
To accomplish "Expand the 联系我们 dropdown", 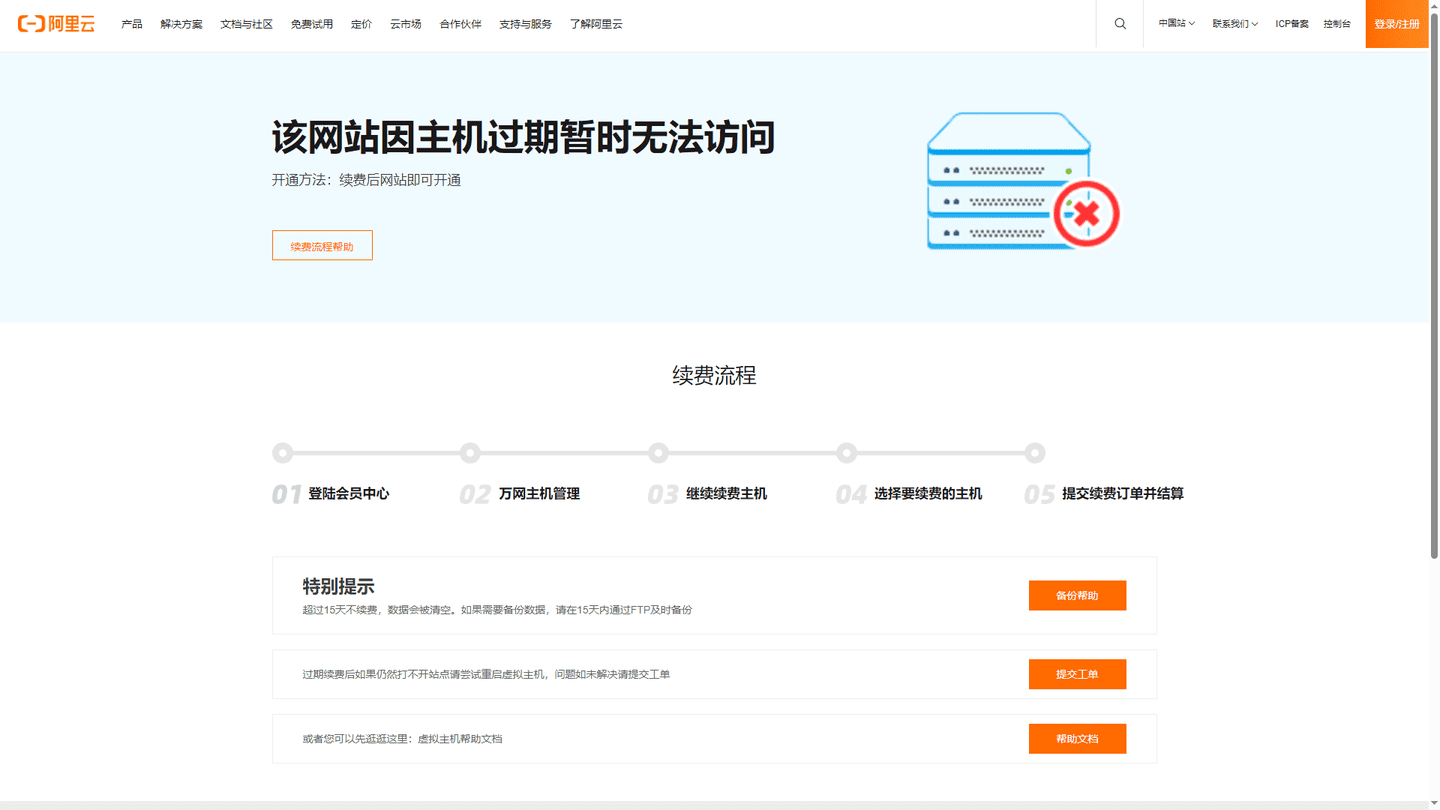I will [1235, 24].
